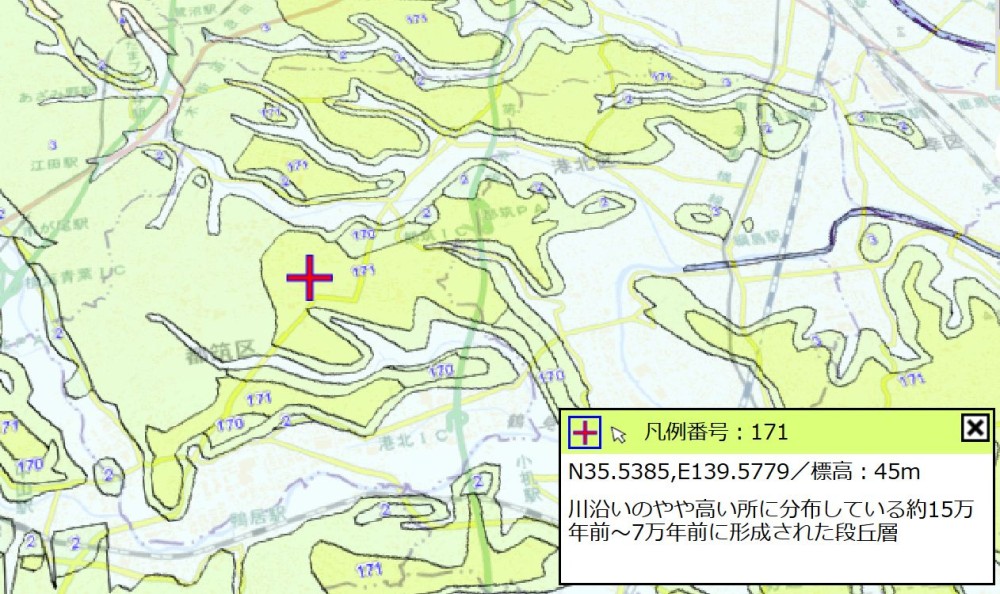
Task: Click the red crosshair marker on the map
Action: coord(310,278)
